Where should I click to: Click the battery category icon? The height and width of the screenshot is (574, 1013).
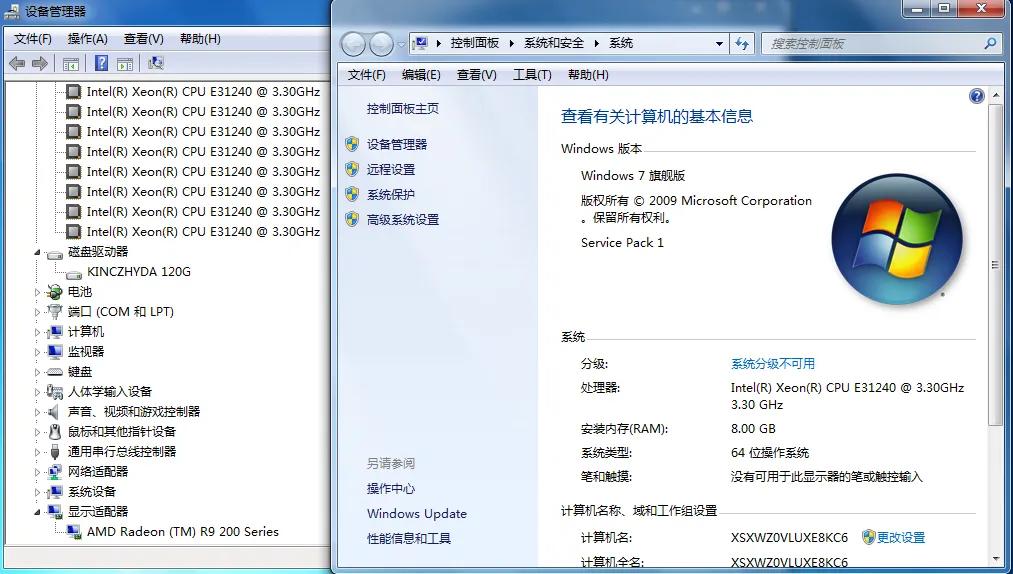[55, 292]
